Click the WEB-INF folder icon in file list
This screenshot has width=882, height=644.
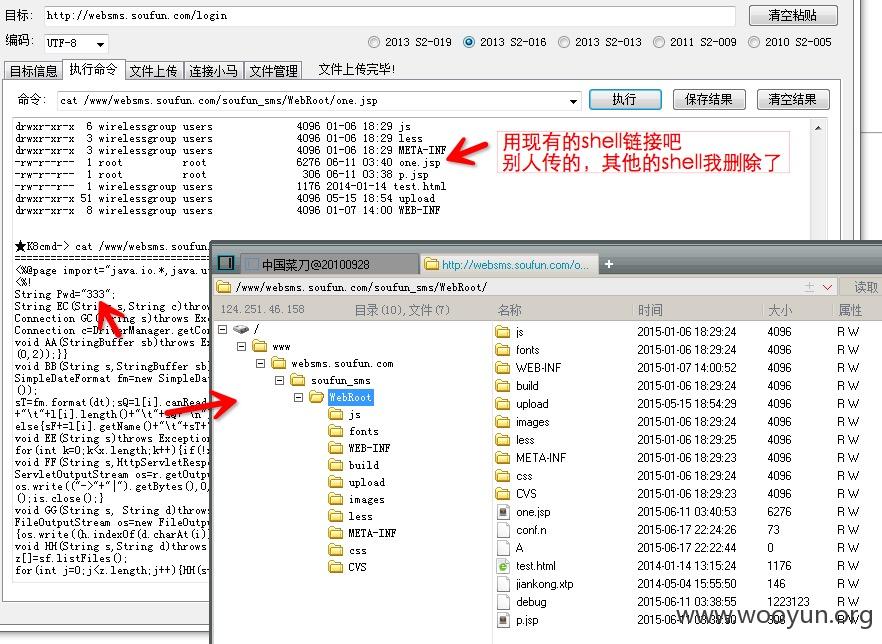pyautogui.click(x=502, y=368)
